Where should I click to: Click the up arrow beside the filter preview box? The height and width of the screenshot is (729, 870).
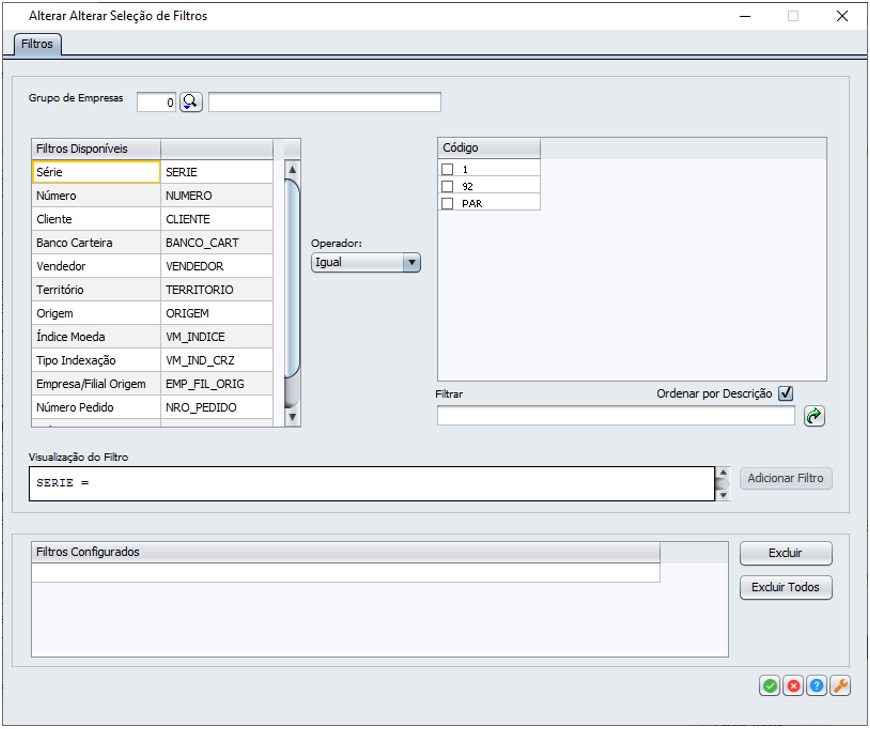[723, 473]
